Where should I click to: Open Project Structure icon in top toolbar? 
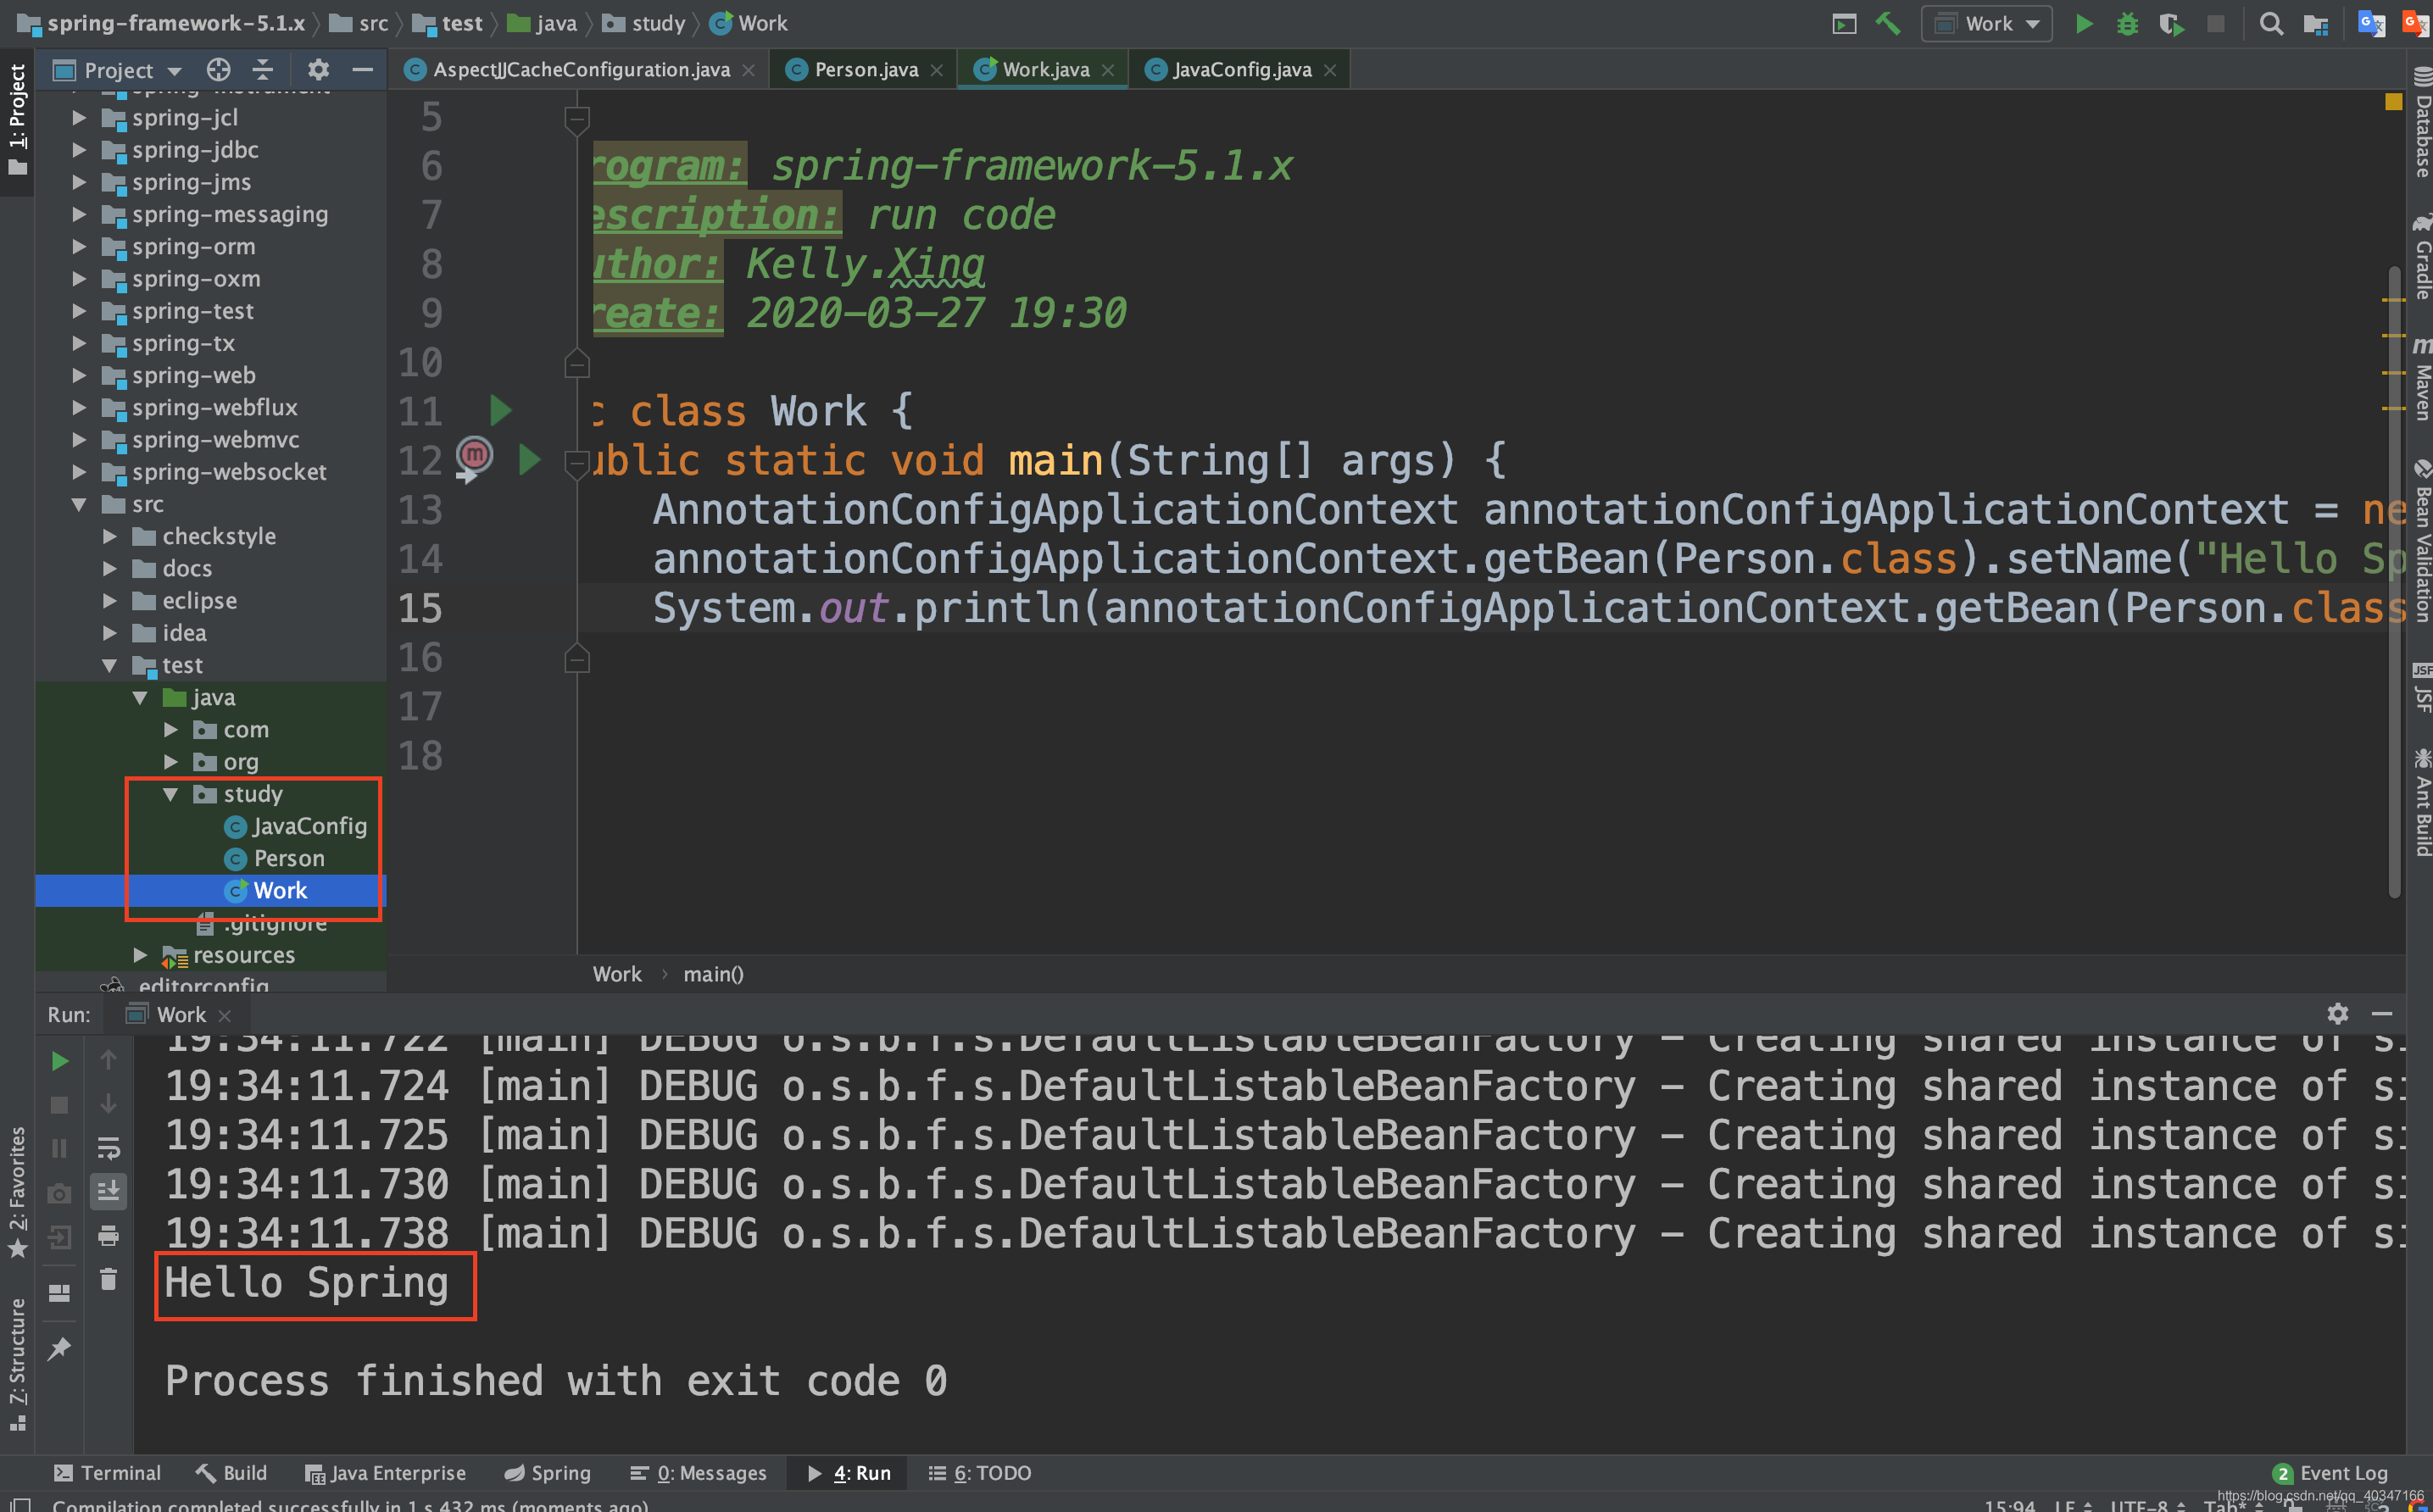2315,24
